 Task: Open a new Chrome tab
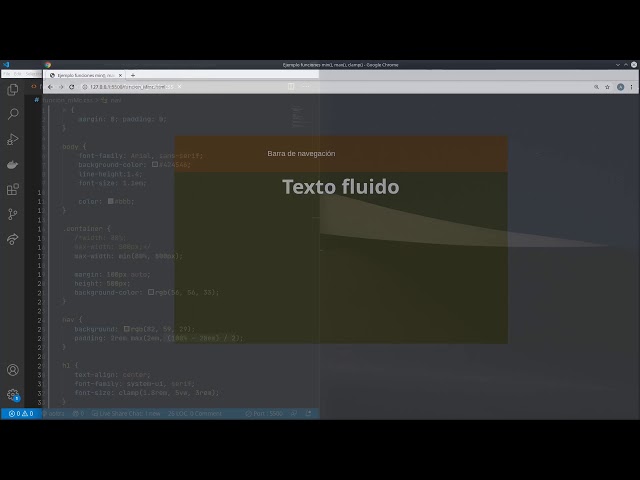tap(133, 75)
